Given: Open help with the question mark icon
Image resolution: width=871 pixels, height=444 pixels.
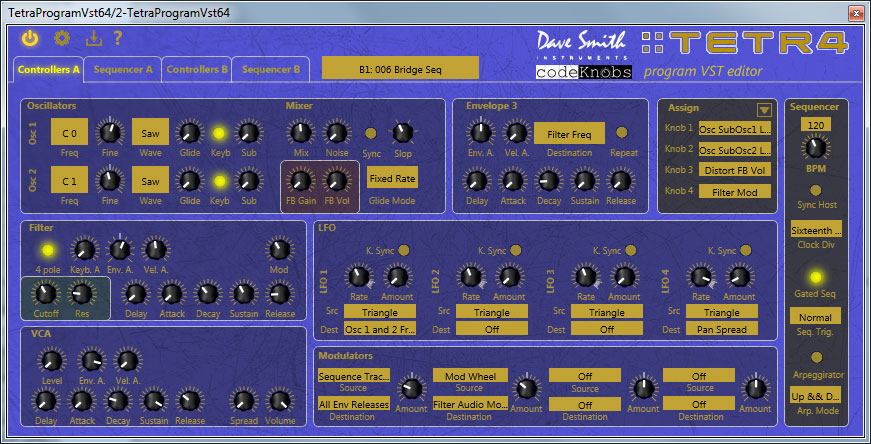Looking at the screenshot, I should tap(117, 39).
